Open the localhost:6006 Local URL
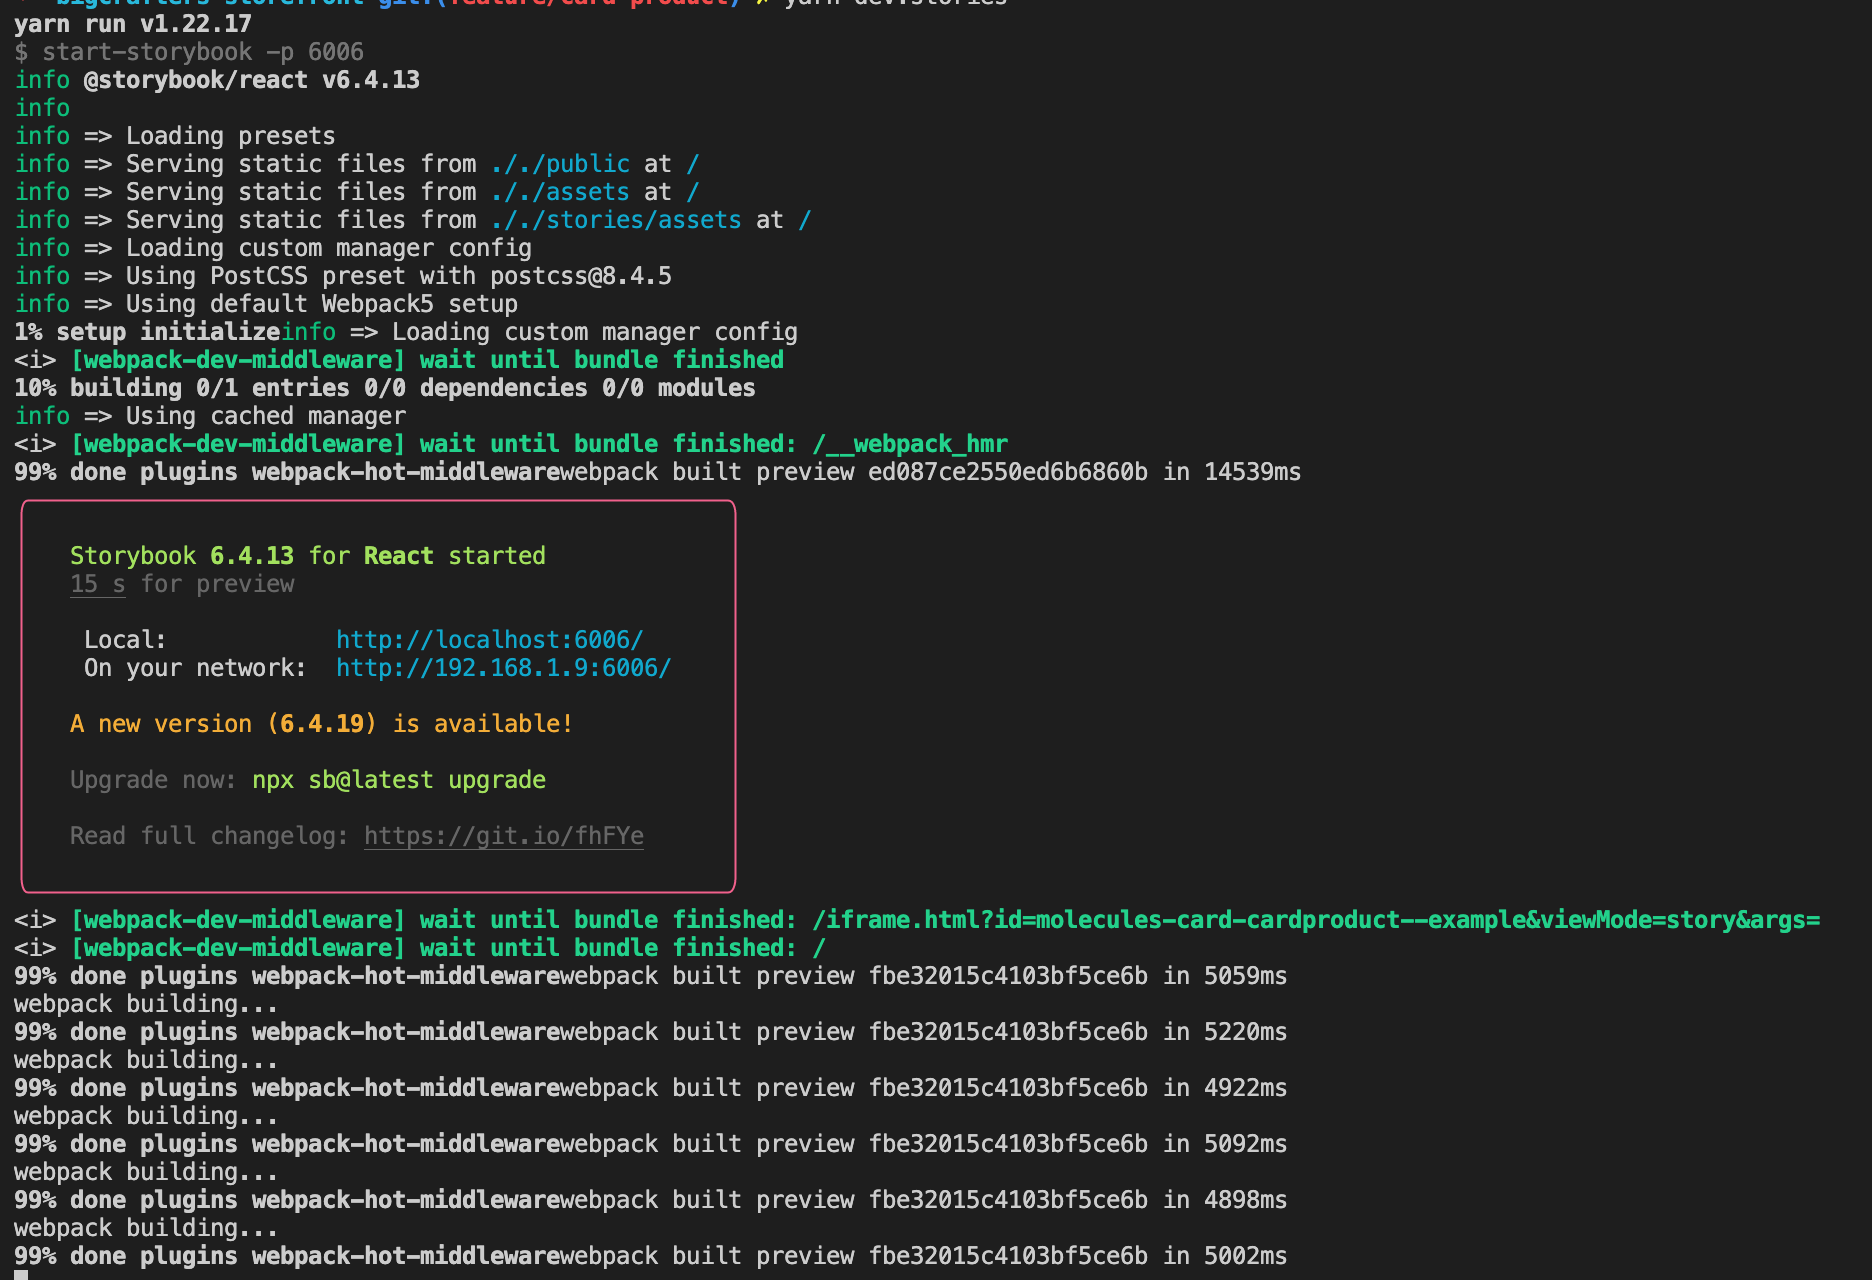Viewport: 1872px width, 1280px height. click(x=489, y=640)
